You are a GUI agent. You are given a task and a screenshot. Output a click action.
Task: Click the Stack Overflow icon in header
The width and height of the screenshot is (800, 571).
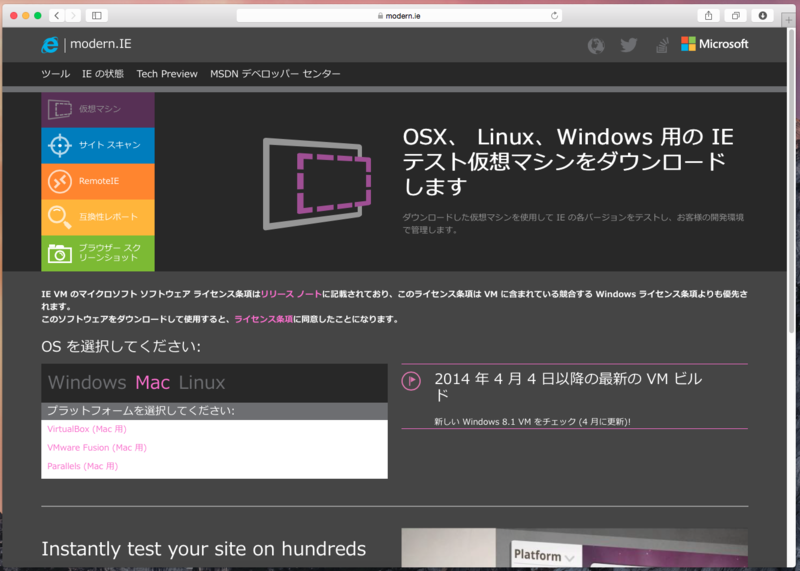662,45
